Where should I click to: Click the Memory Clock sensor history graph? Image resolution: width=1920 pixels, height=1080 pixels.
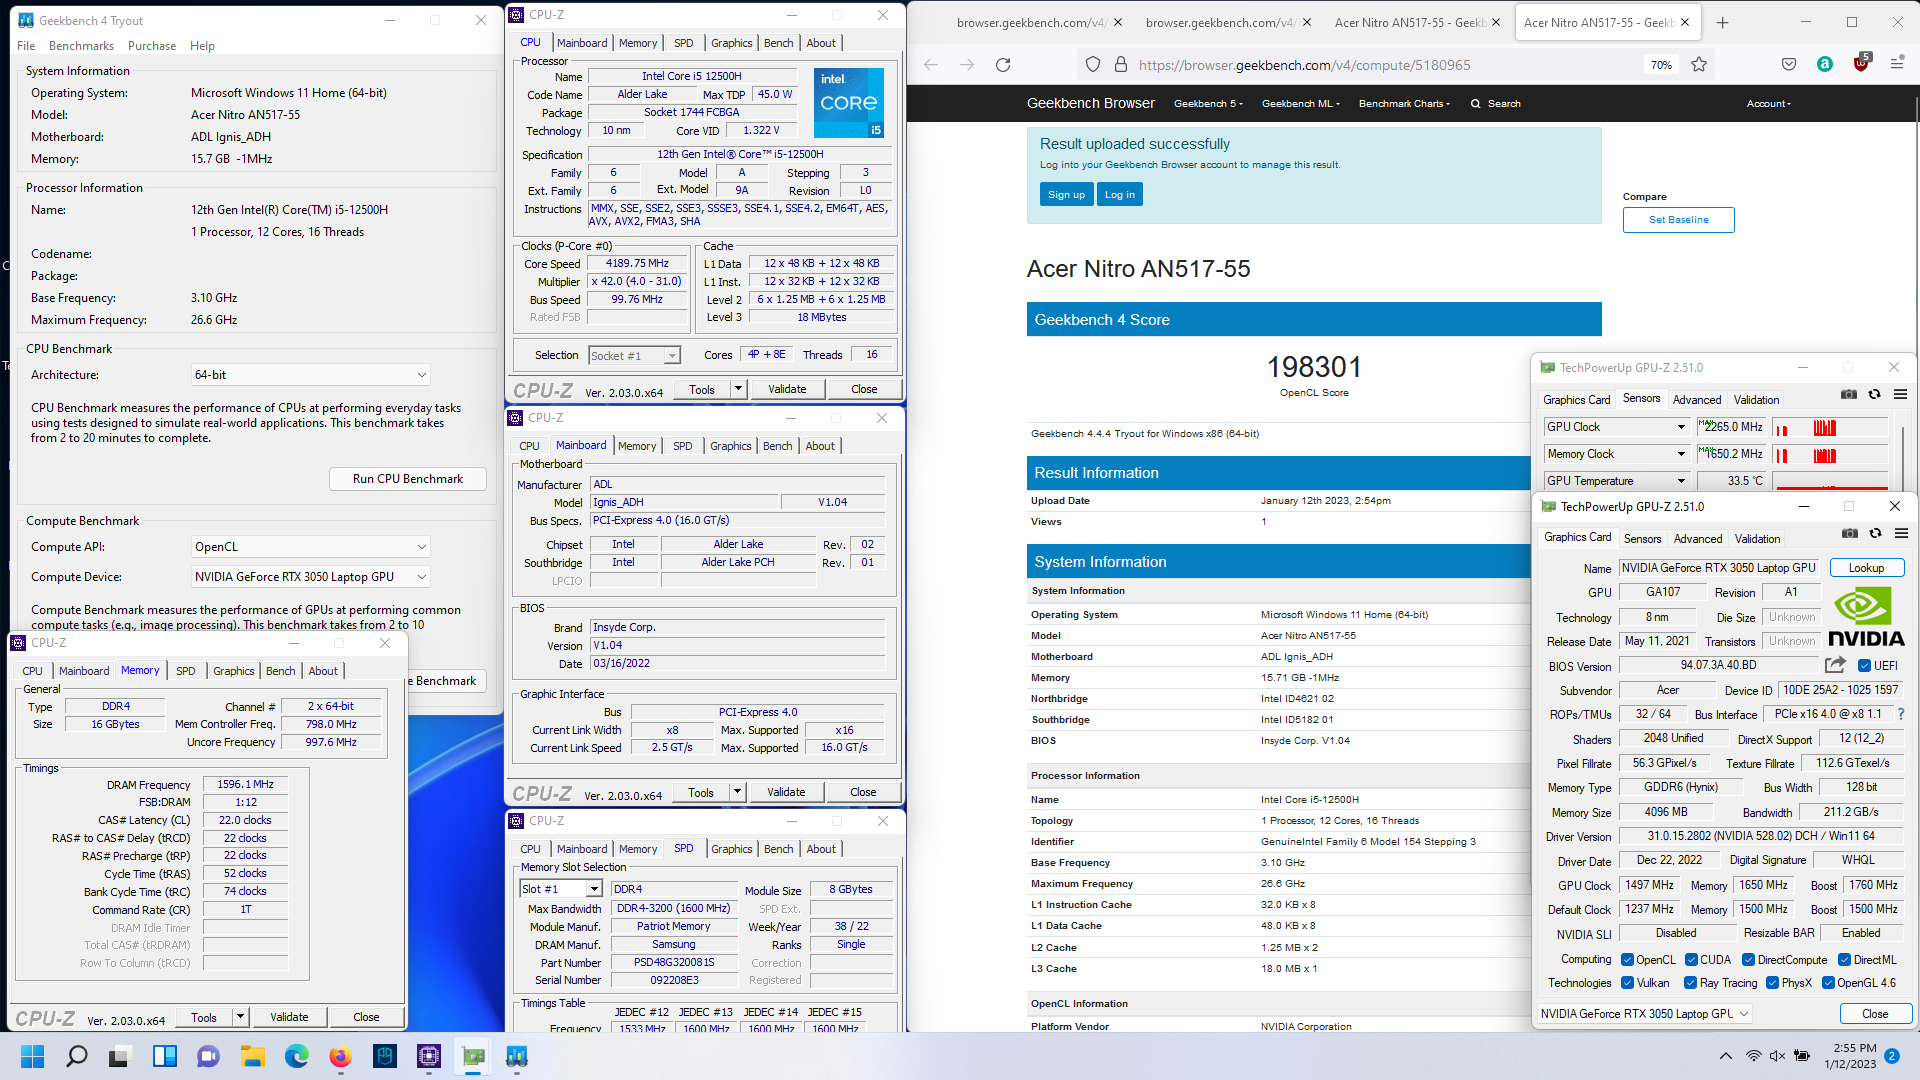click(x=1830, y=455)
